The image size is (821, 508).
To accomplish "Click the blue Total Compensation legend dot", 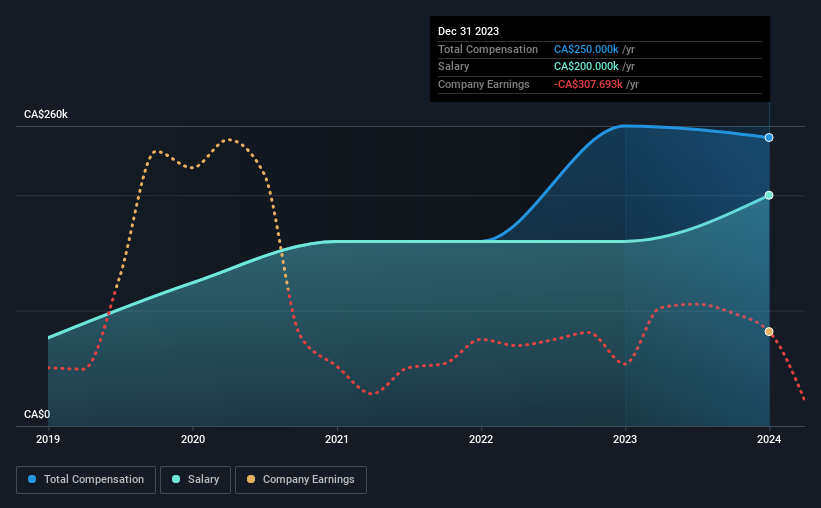I will coord(32,479).
